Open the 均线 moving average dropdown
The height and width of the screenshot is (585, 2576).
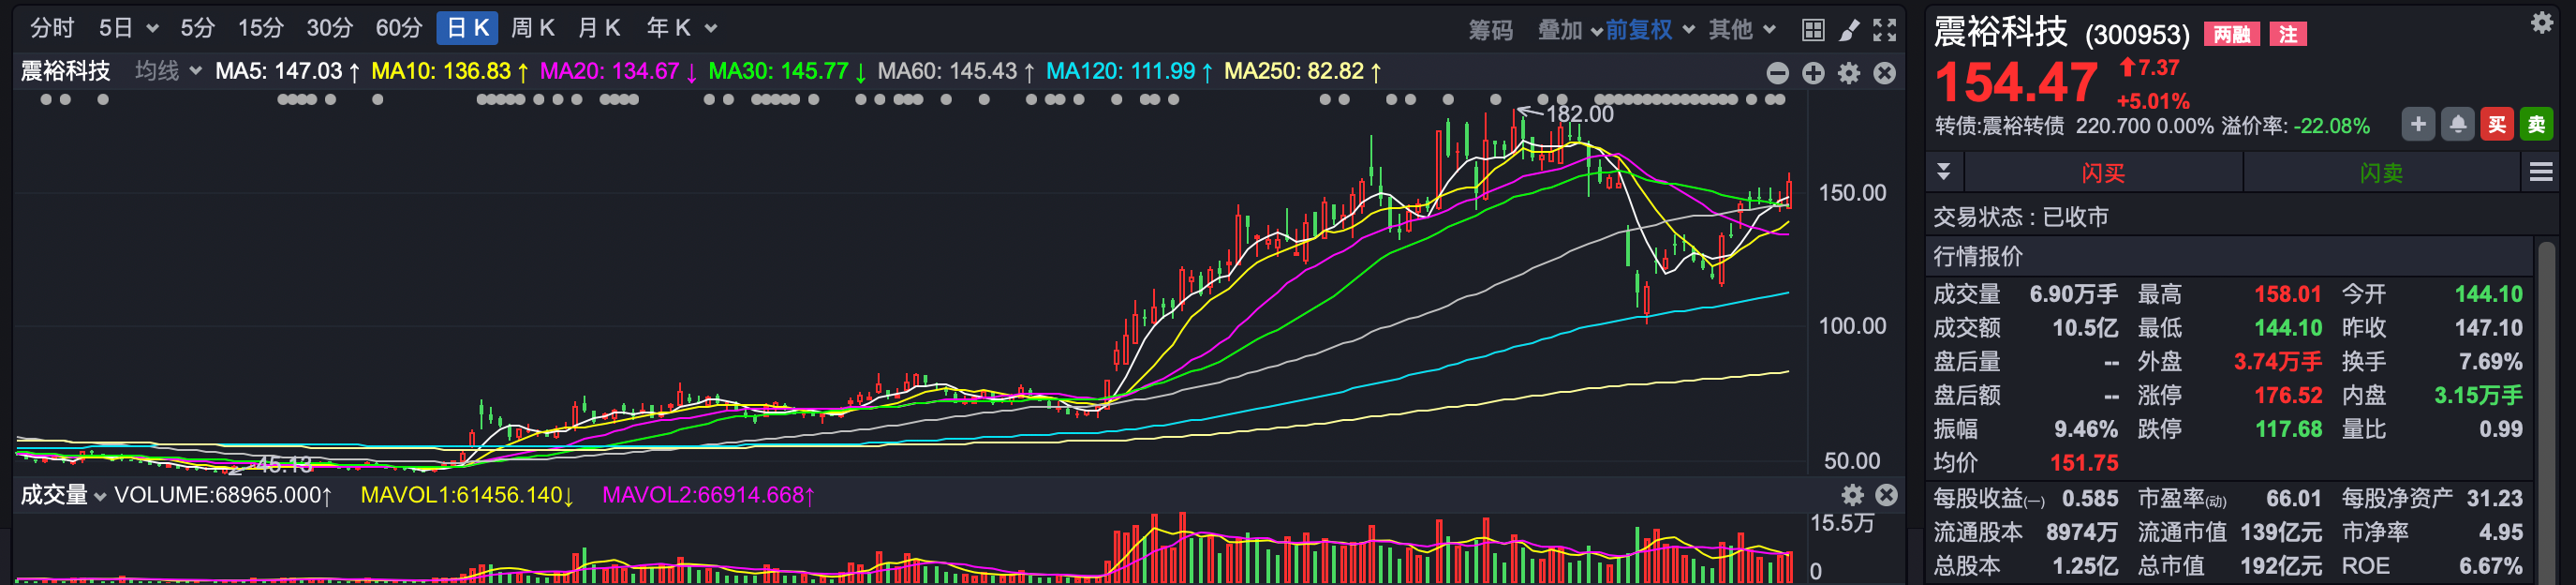(168, 71)
